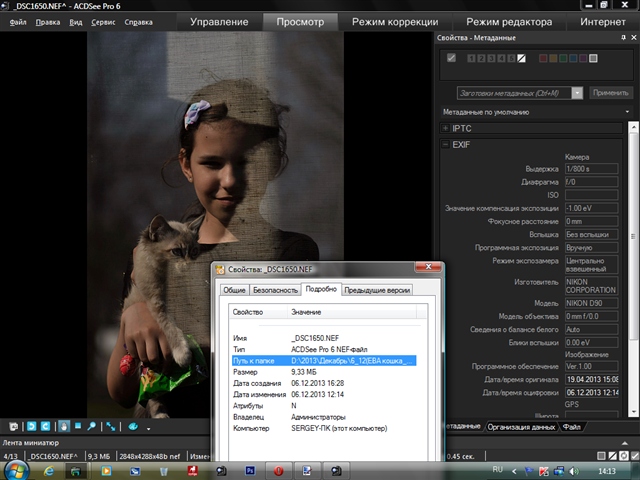Select the hand pan tool
The height and width of the screenshot is (480, 640).
coord(63,426)
